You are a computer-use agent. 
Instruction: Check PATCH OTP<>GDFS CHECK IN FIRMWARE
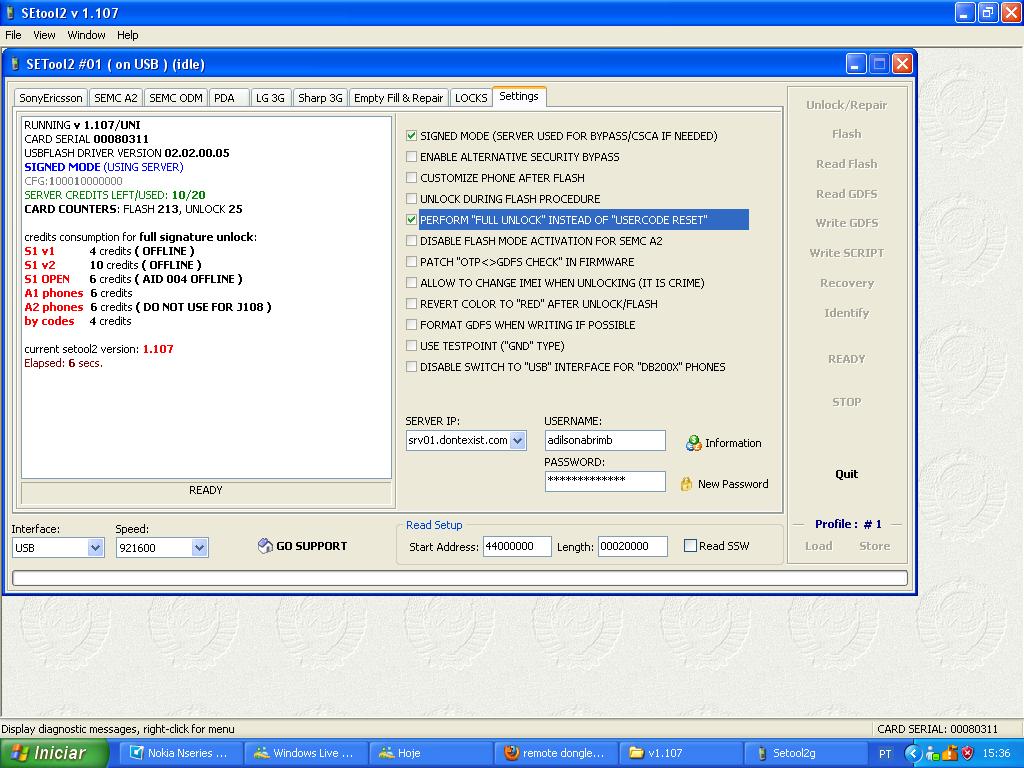411,262
